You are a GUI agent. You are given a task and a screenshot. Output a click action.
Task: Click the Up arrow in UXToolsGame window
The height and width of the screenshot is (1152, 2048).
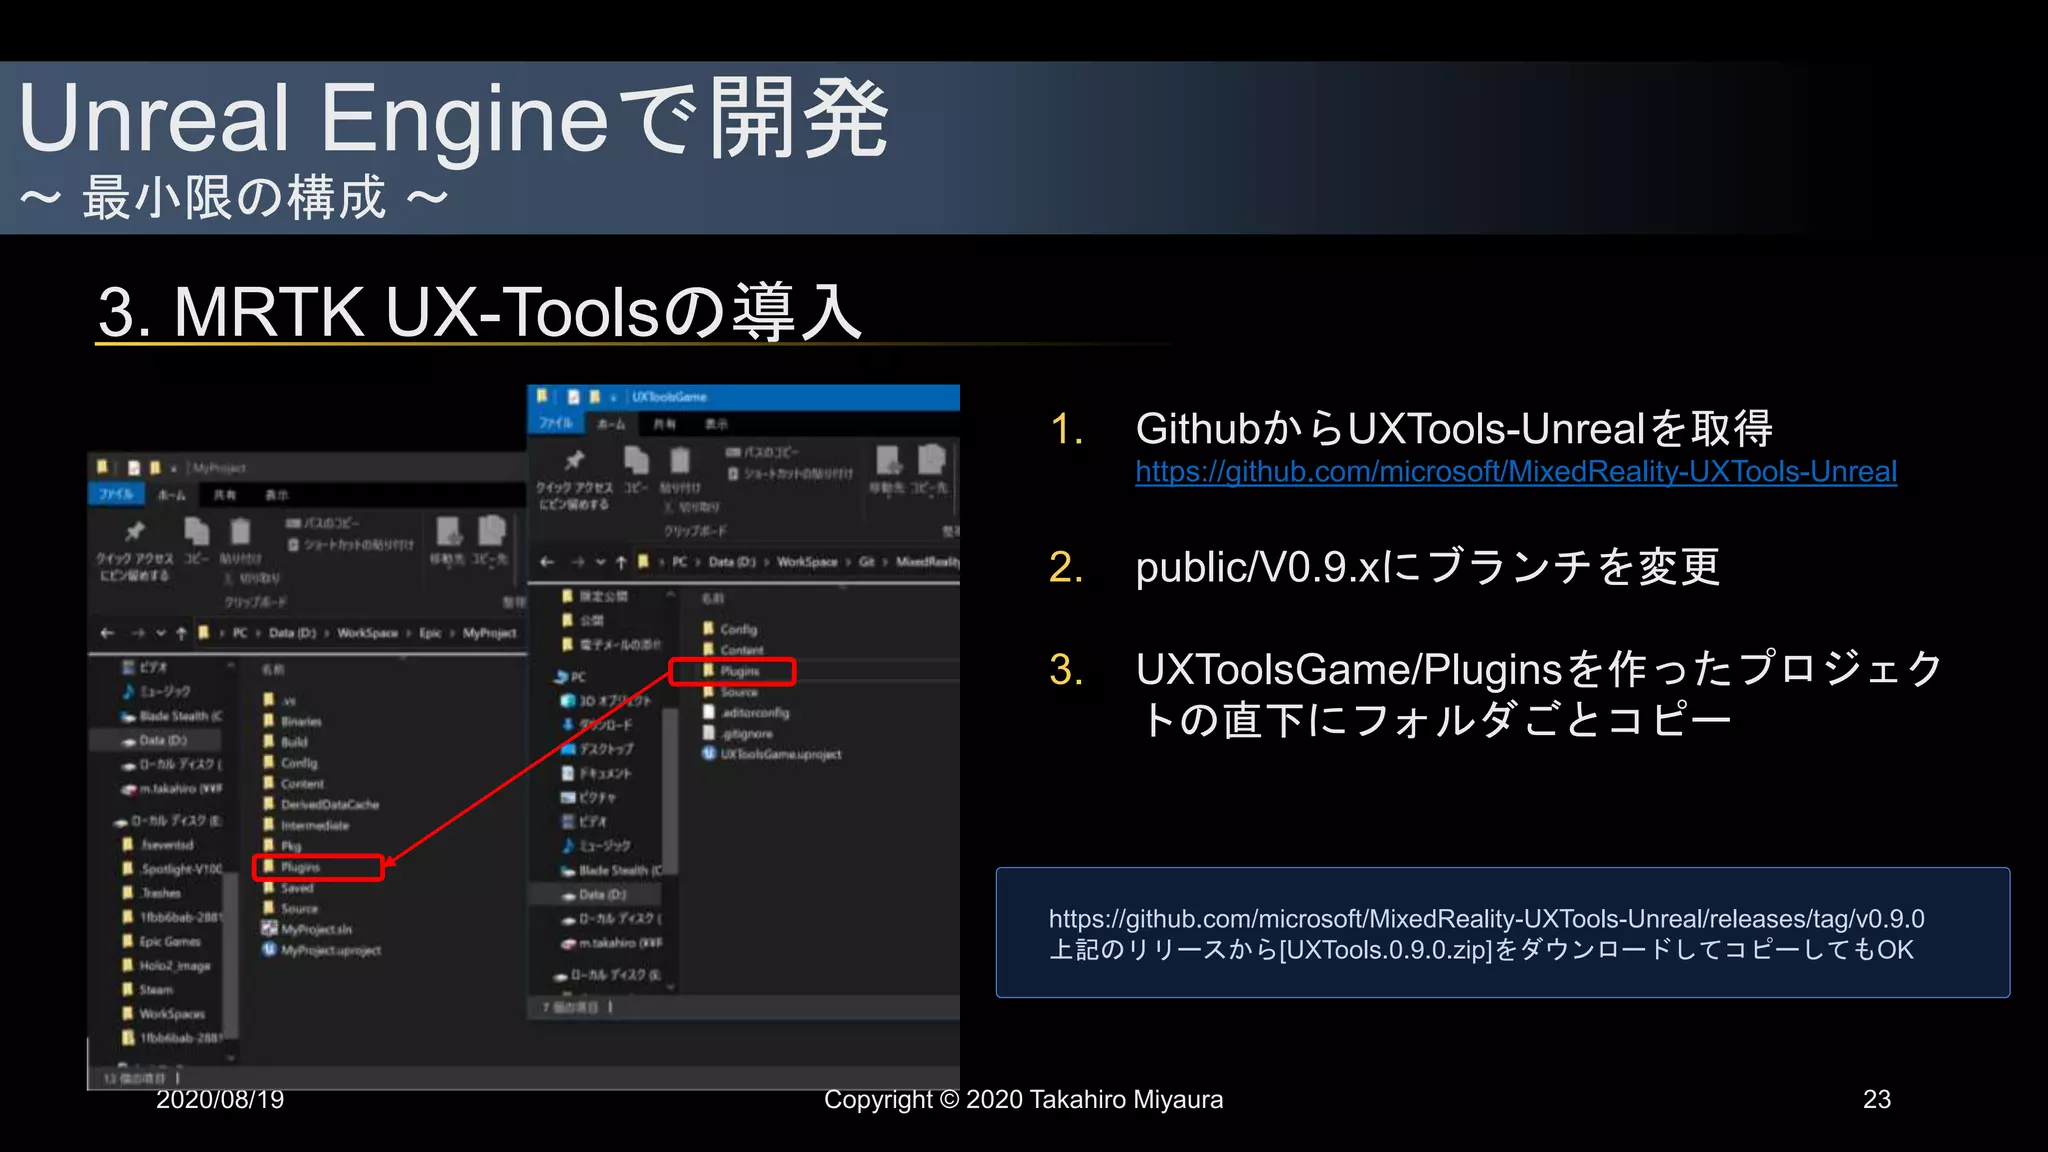(621, 562)
